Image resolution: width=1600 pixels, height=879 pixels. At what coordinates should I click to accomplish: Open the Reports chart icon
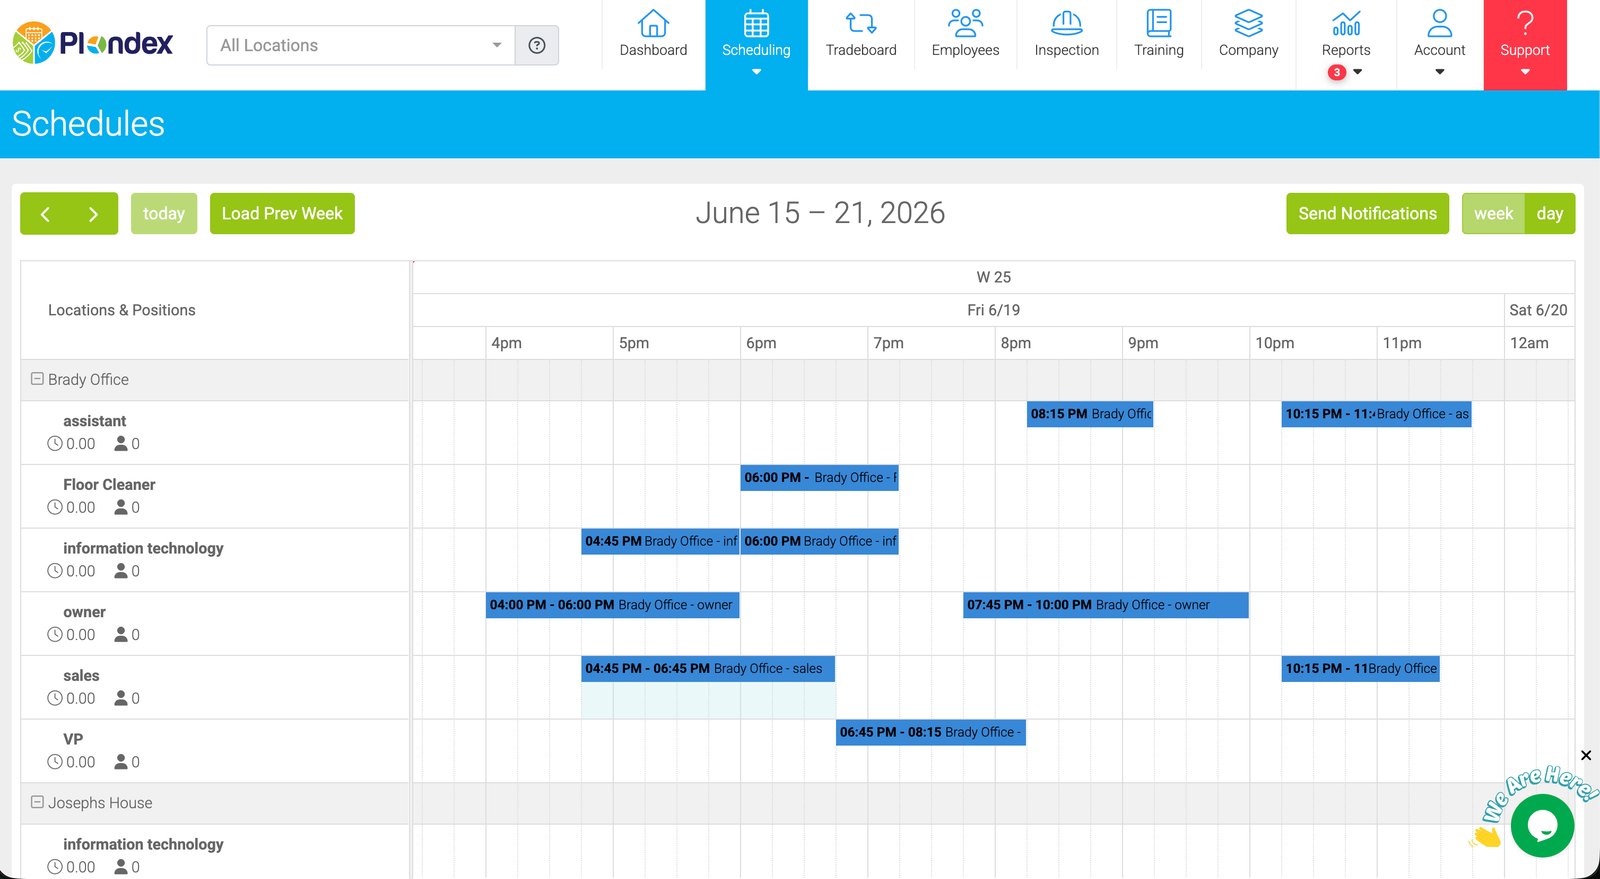[x=1346, y=23]
